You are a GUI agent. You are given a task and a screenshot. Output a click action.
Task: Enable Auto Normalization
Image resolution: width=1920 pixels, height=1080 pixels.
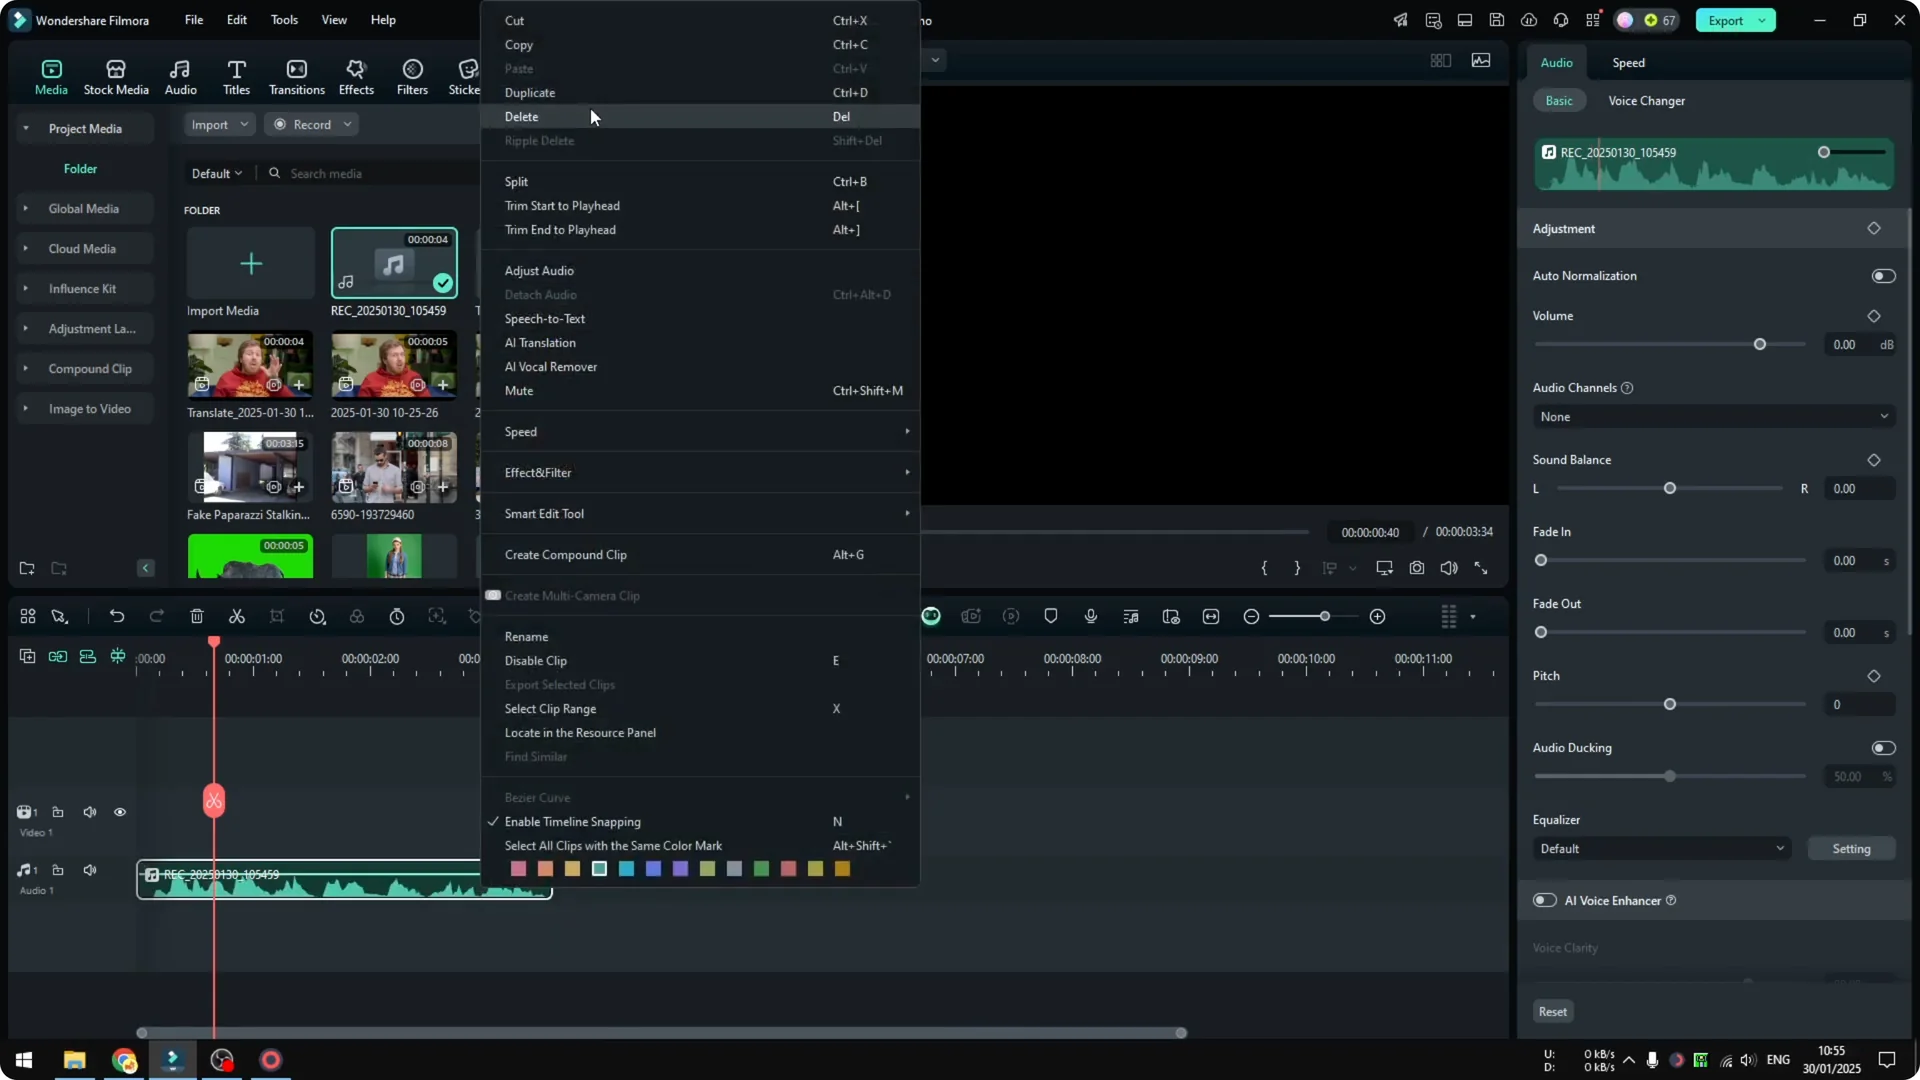coord(1883,275)
